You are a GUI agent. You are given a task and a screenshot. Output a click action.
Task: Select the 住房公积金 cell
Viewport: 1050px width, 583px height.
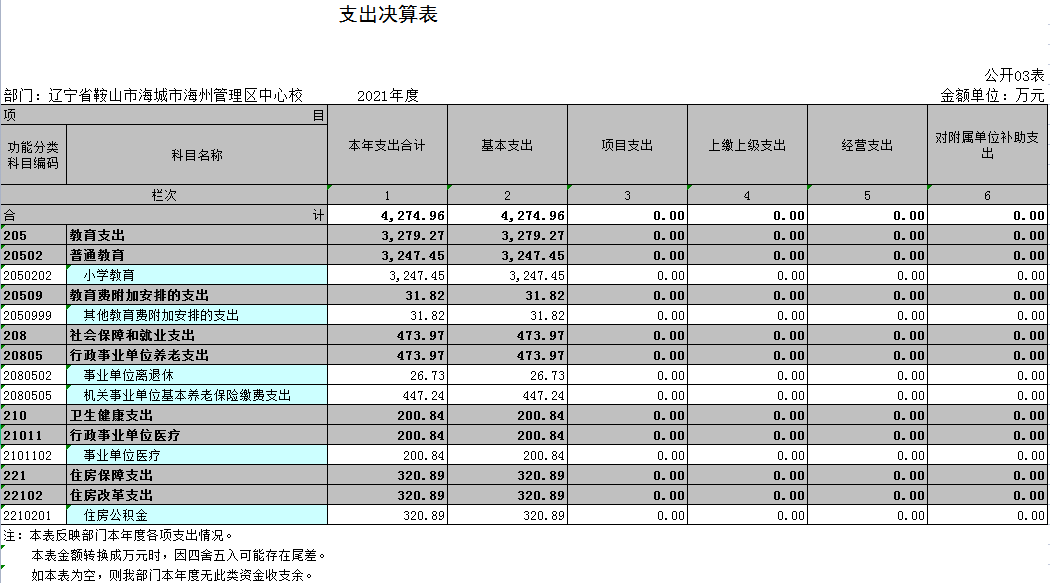[x=197, y=515]
